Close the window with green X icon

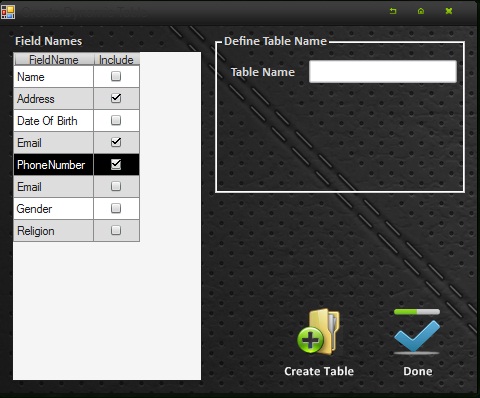click(449, 11)
